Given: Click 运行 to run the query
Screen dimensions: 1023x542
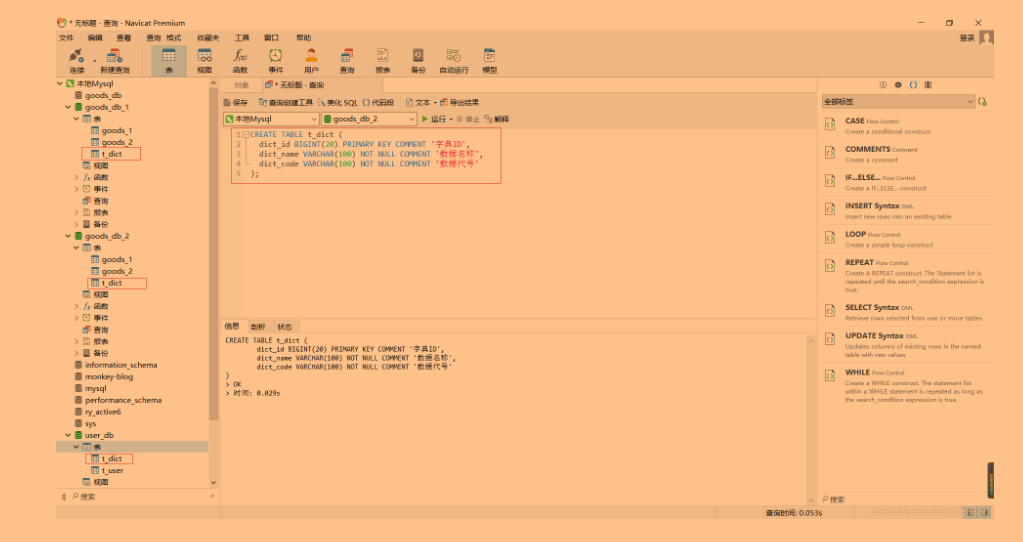Looking at the screenshot, I should 433,119.
